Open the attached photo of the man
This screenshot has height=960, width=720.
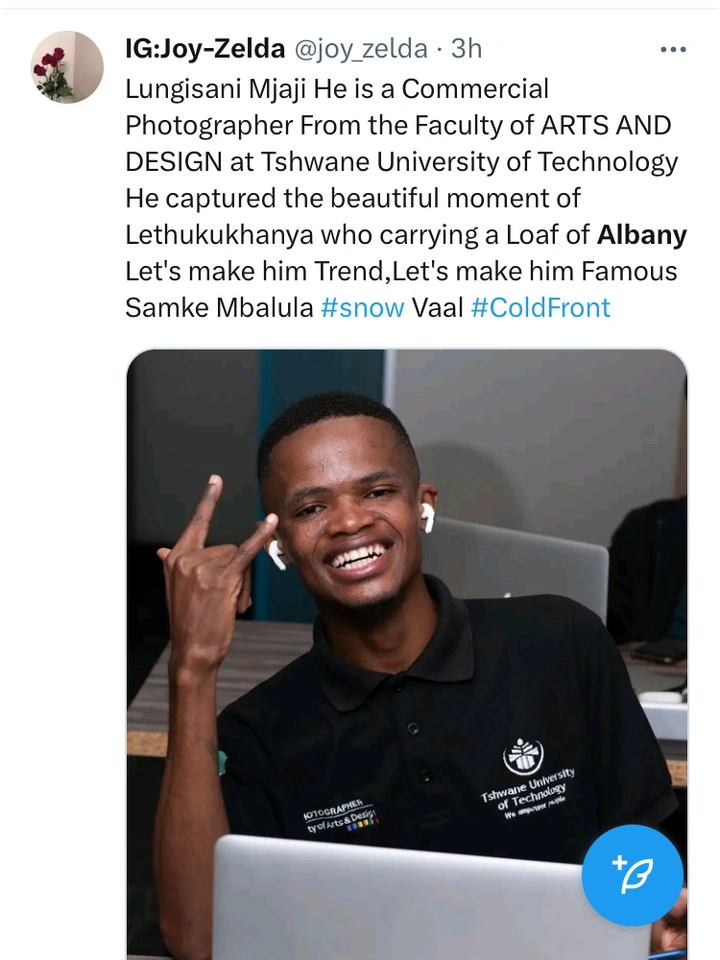pyautogui.click(x=407, y=654)
